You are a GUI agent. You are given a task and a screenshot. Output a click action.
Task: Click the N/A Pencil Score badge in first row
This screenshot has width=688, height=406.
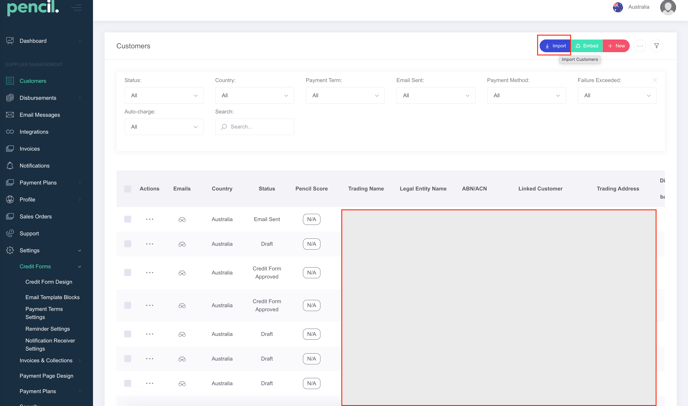coord(312,219)
